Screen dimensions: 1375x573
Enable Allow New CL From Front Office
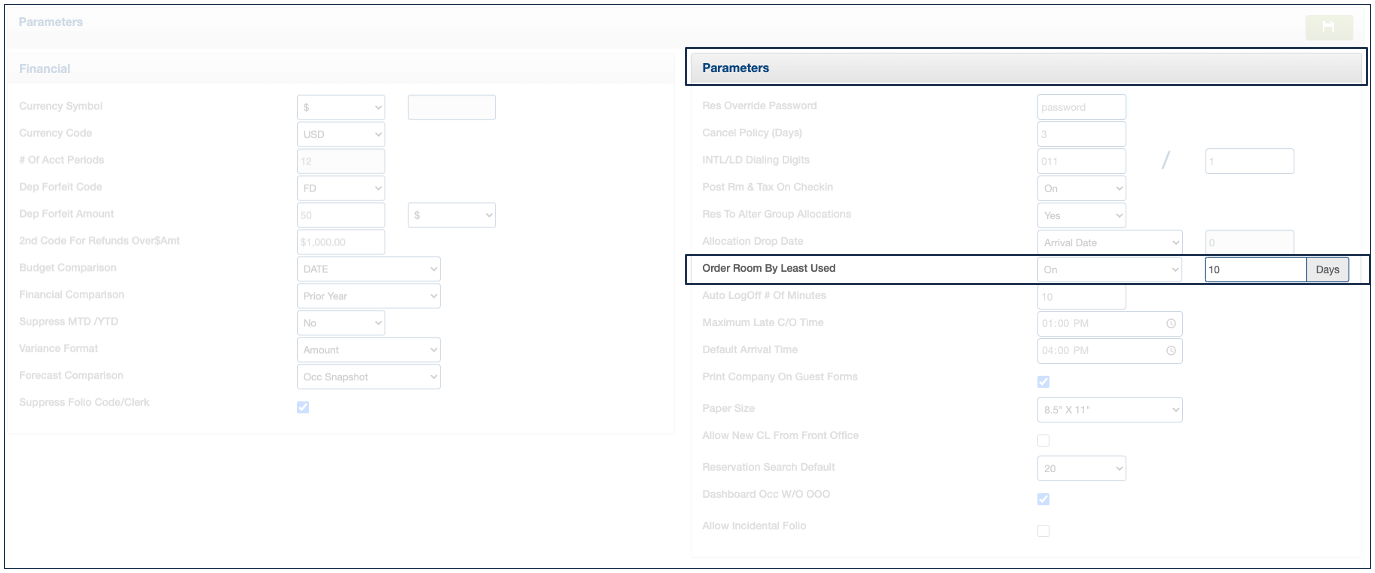coord(1043,440)
